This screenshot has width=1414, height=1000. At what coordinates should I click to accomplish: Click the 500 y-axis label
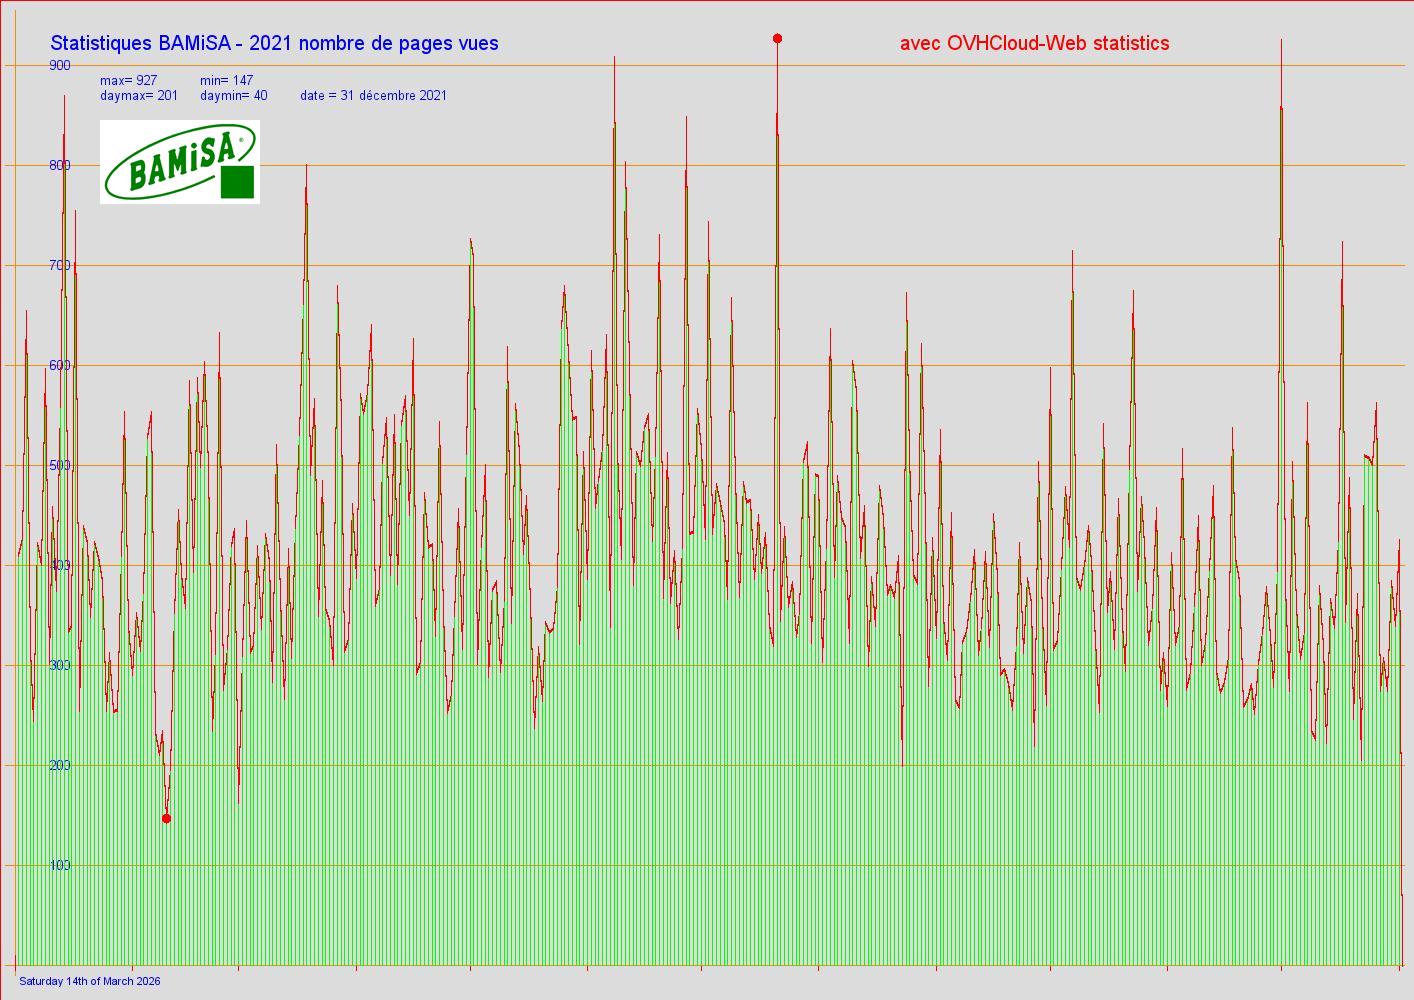coord(60,465)
